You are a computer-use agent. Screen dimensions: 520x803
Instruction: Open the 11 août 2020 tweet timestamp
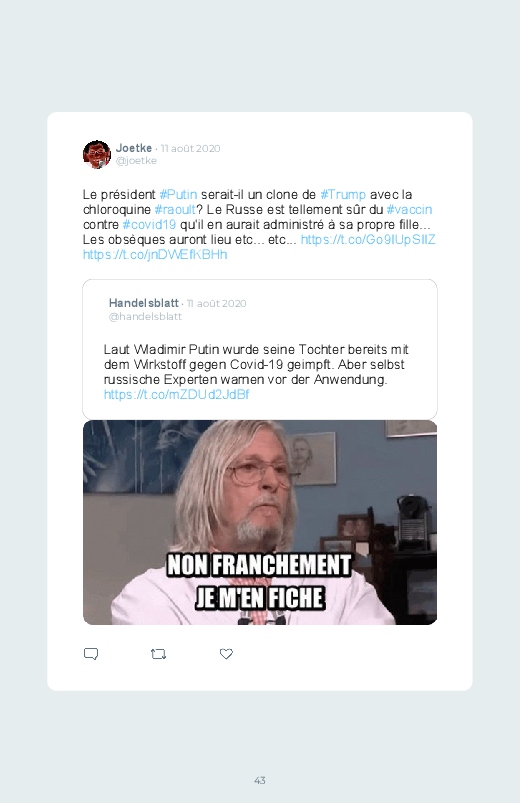pyautogui.click(x=191, y=149)
